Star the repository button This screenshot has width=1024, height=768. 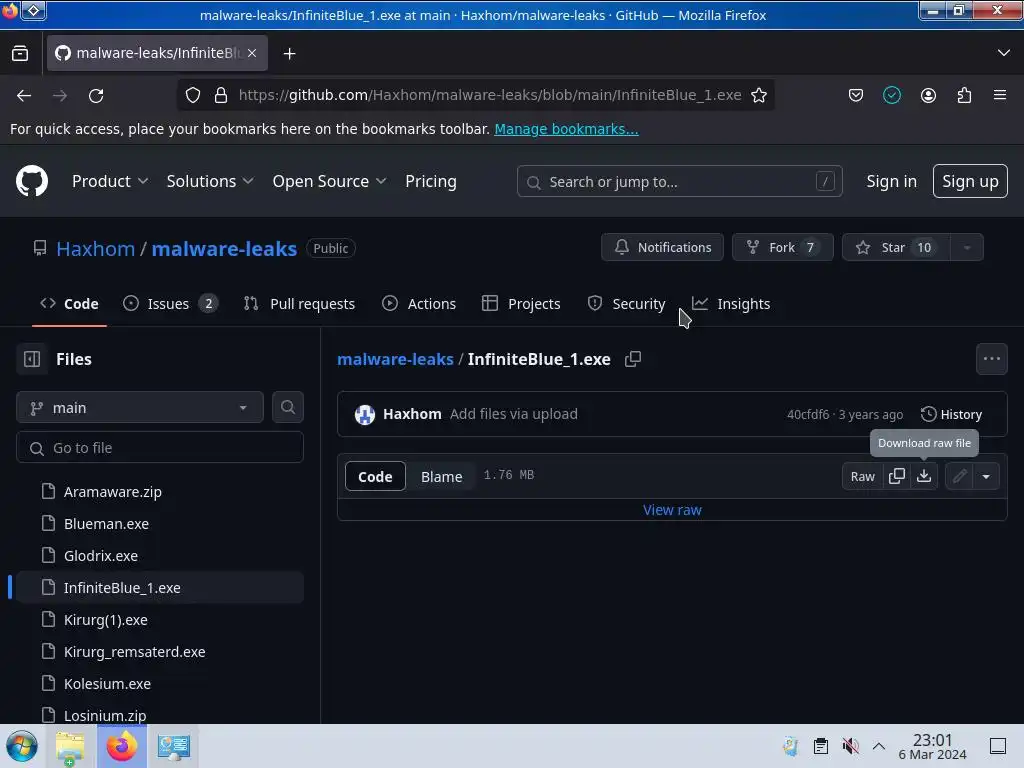pyautogui.click(x=896, y=248)
